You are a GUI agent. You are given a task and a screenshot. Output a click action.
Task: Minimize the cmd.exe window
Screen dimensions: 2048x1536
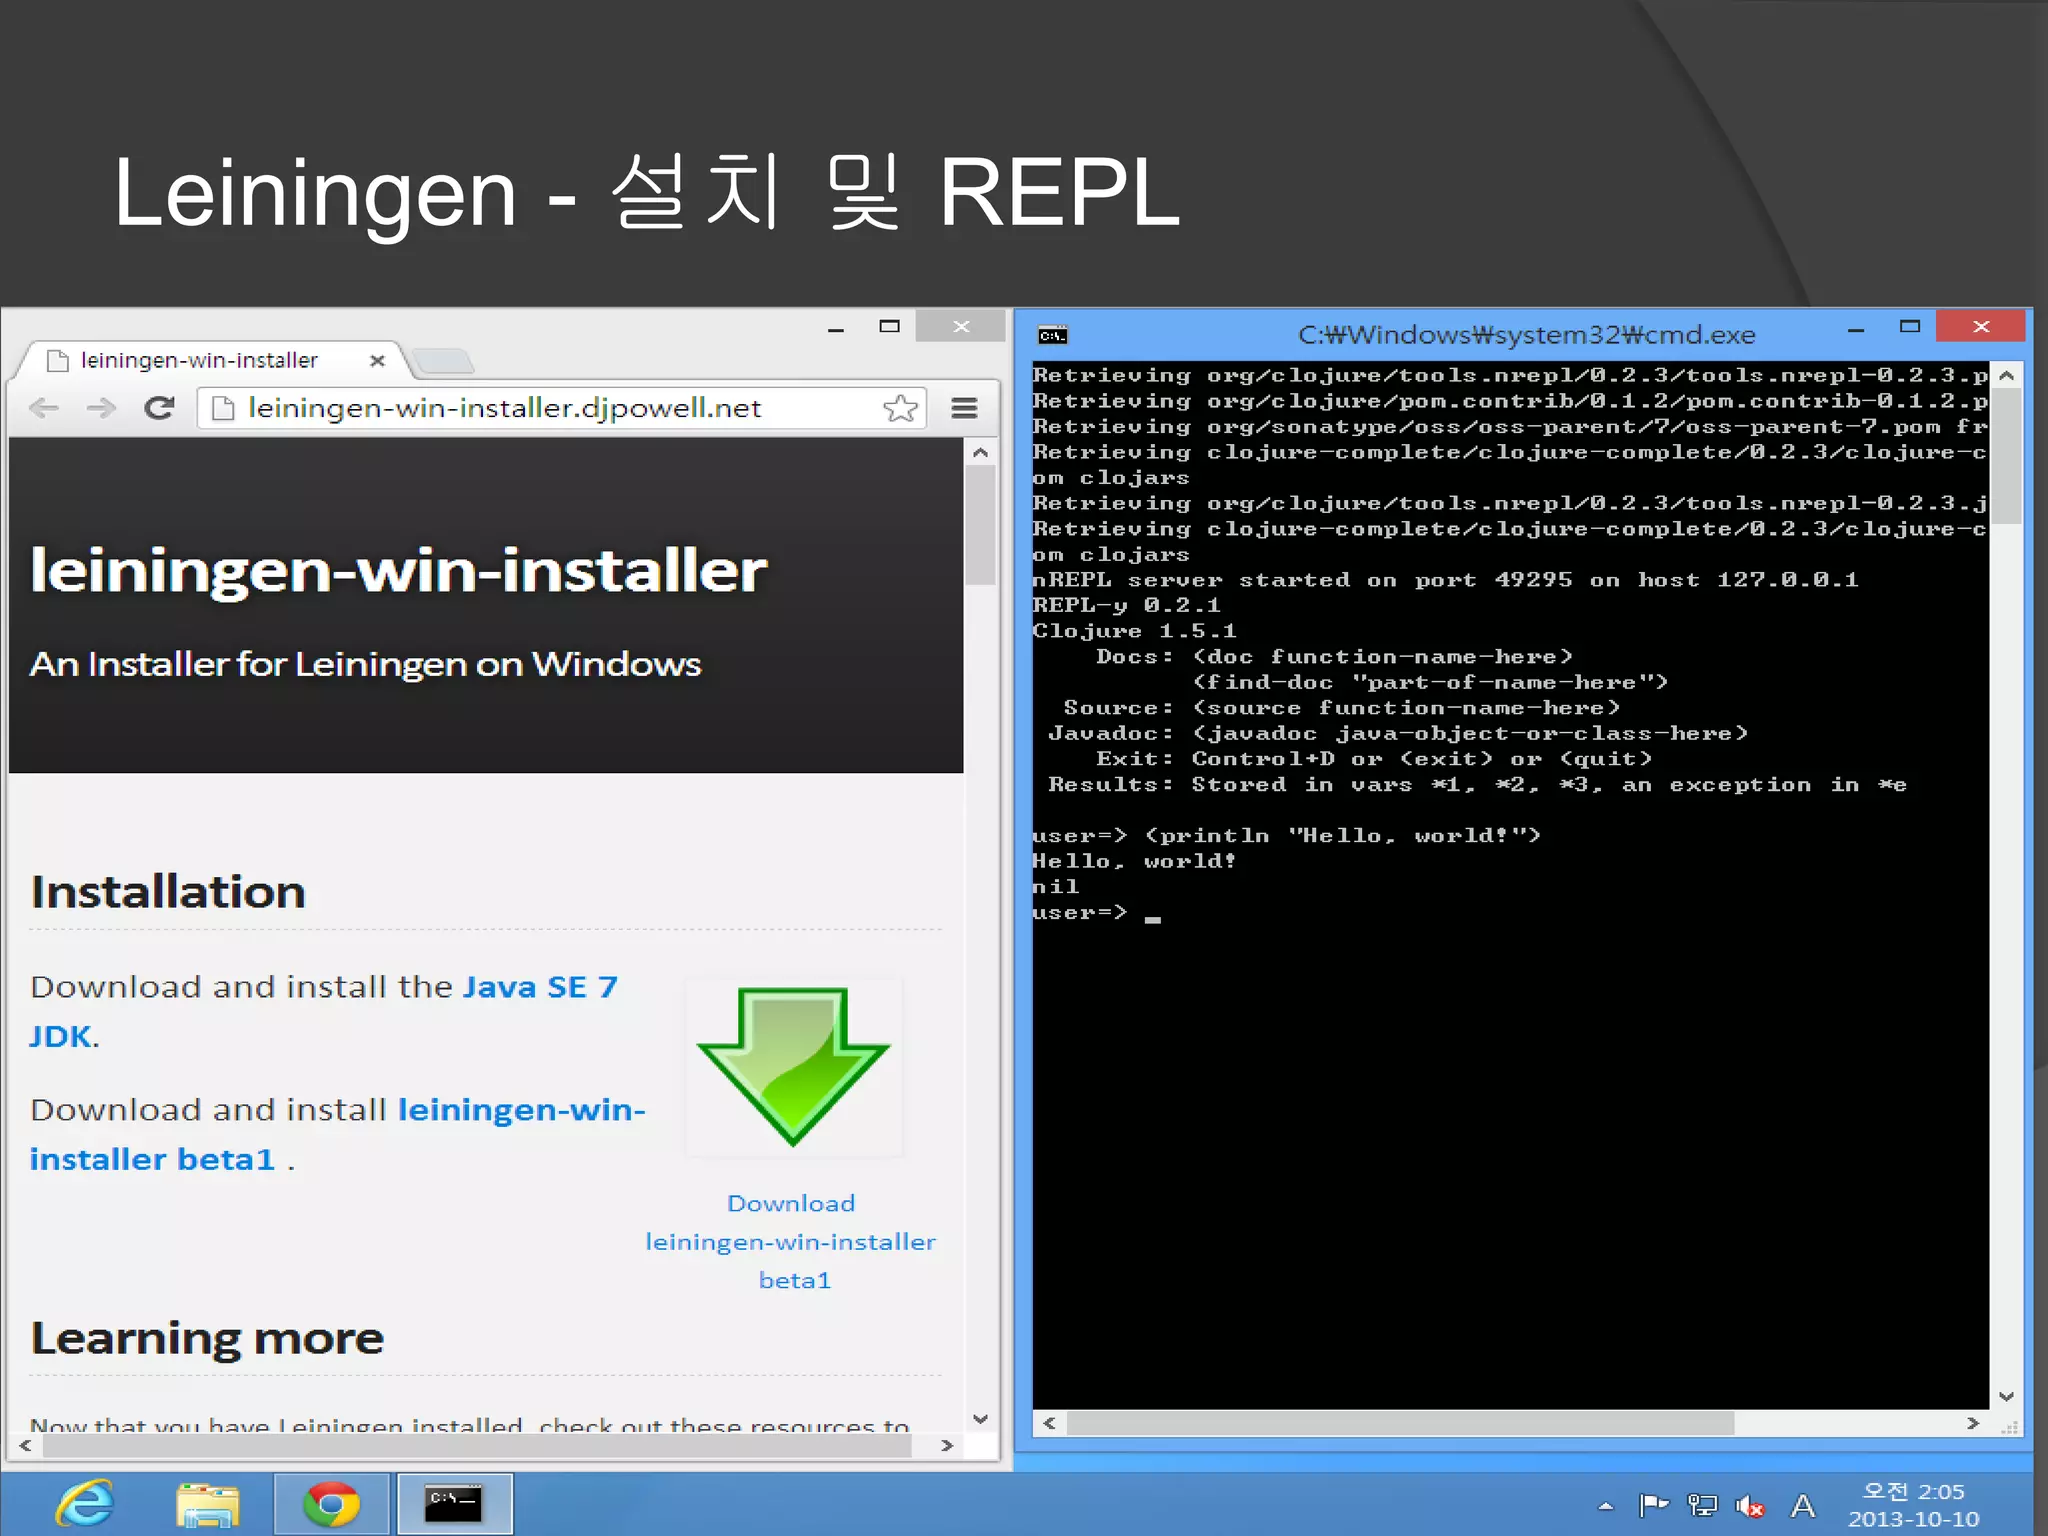point(1856,328)
